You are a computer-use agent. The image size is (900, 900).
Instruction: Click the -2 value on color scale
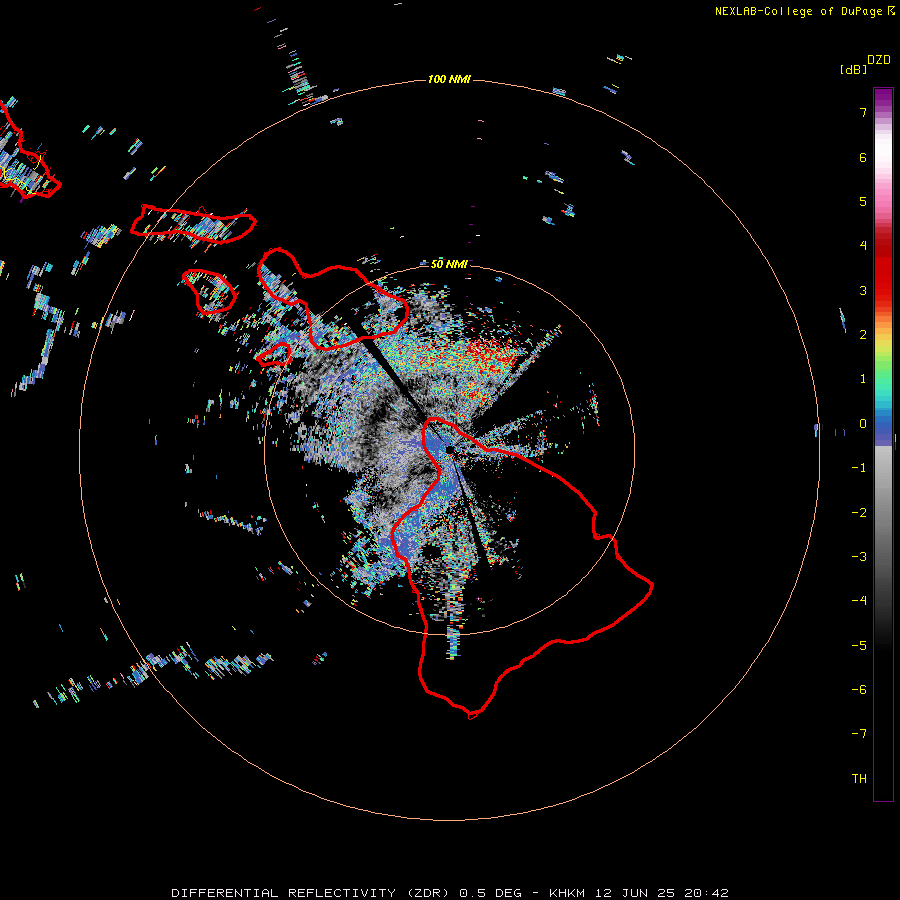click(x=859, y=513)
